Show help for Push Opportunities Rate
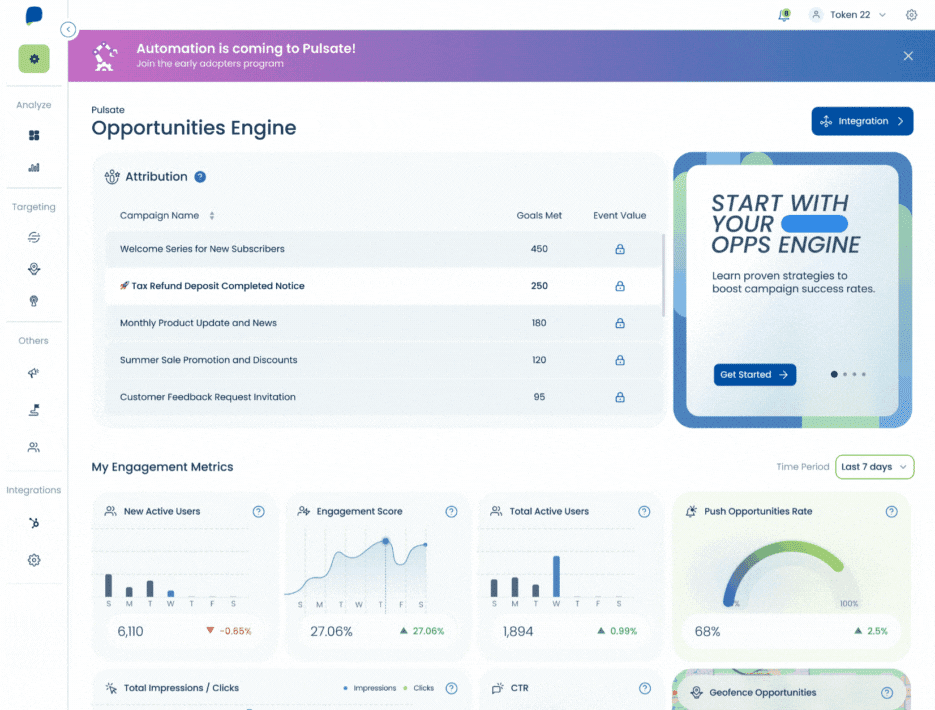Screen dimensions: 935x710 pos(891,511)
